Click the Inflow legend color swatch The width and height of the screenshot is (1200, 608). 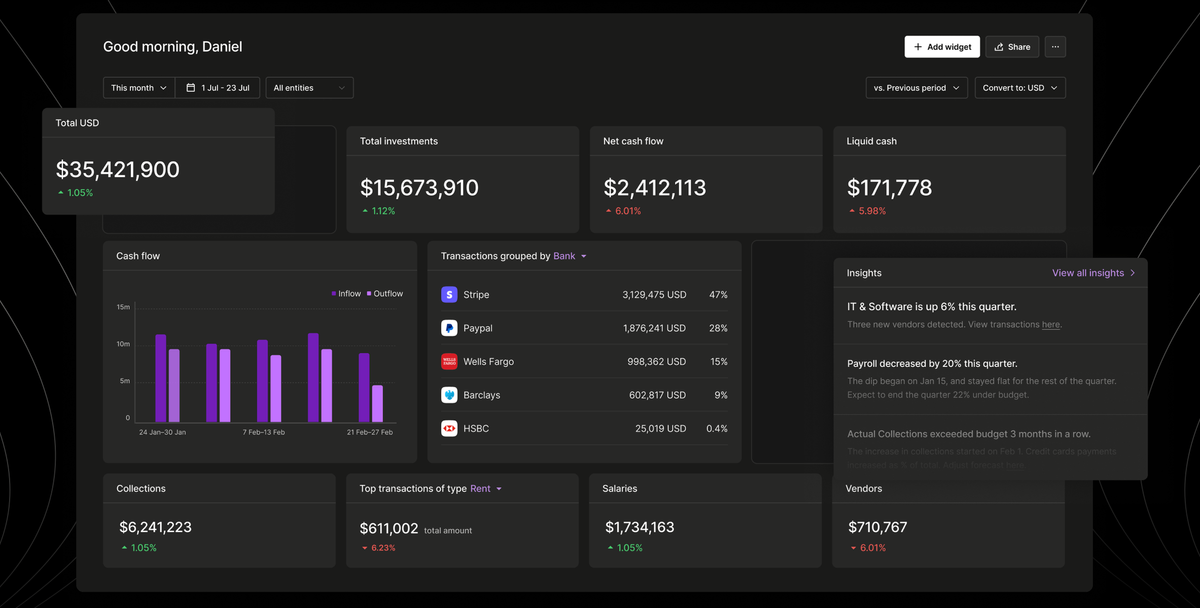pyautogui.click(x=334, y=294)
